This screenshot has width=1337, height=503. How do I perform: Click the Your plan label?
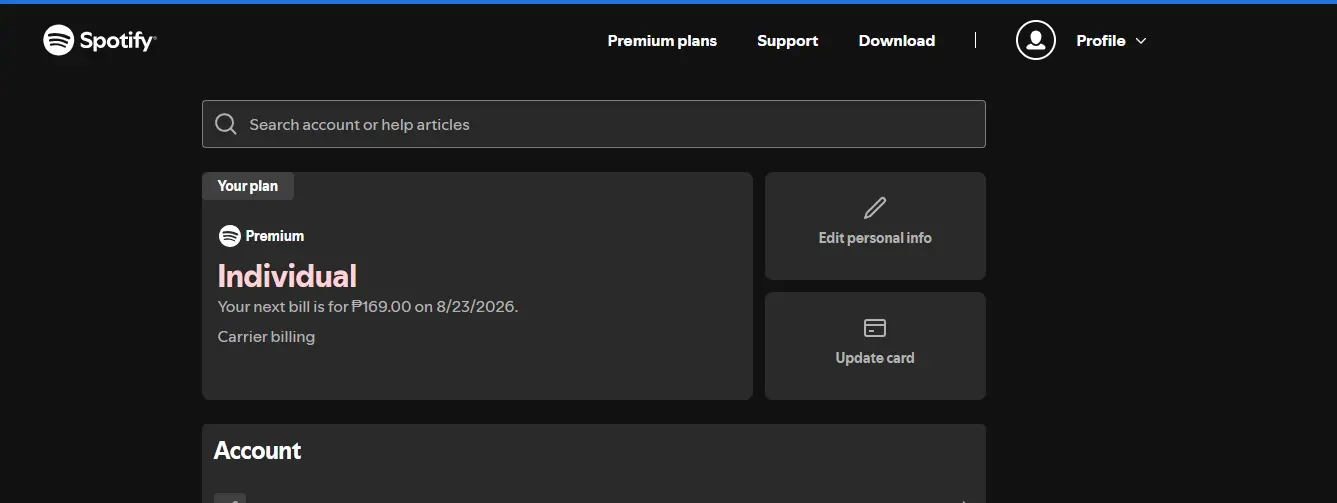pos(248,186)
